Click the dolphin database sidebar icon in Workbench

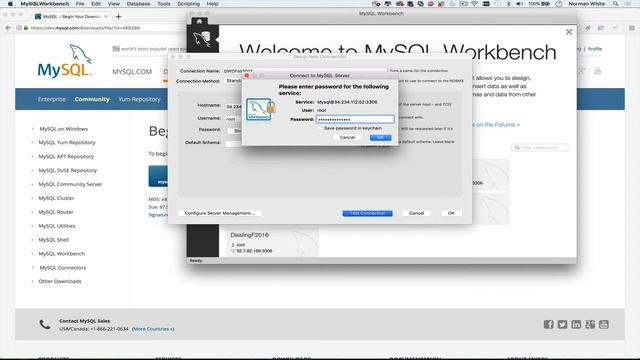click(202, 39)
